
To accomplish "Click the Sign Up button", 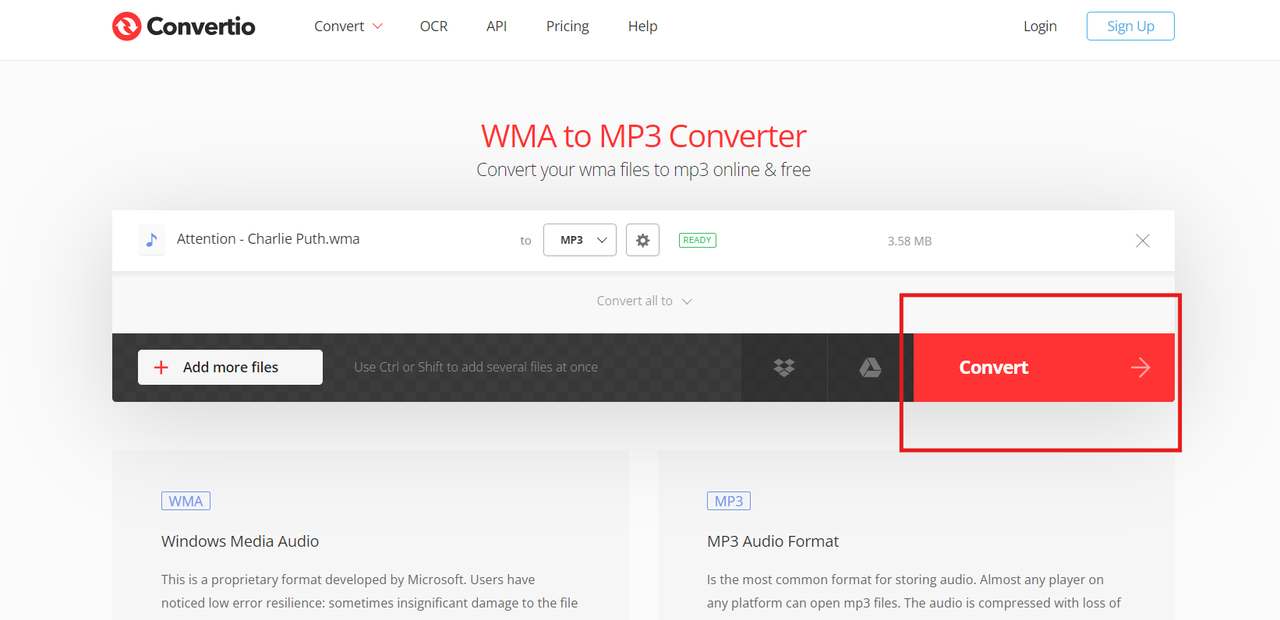I will click(1131, 26).
